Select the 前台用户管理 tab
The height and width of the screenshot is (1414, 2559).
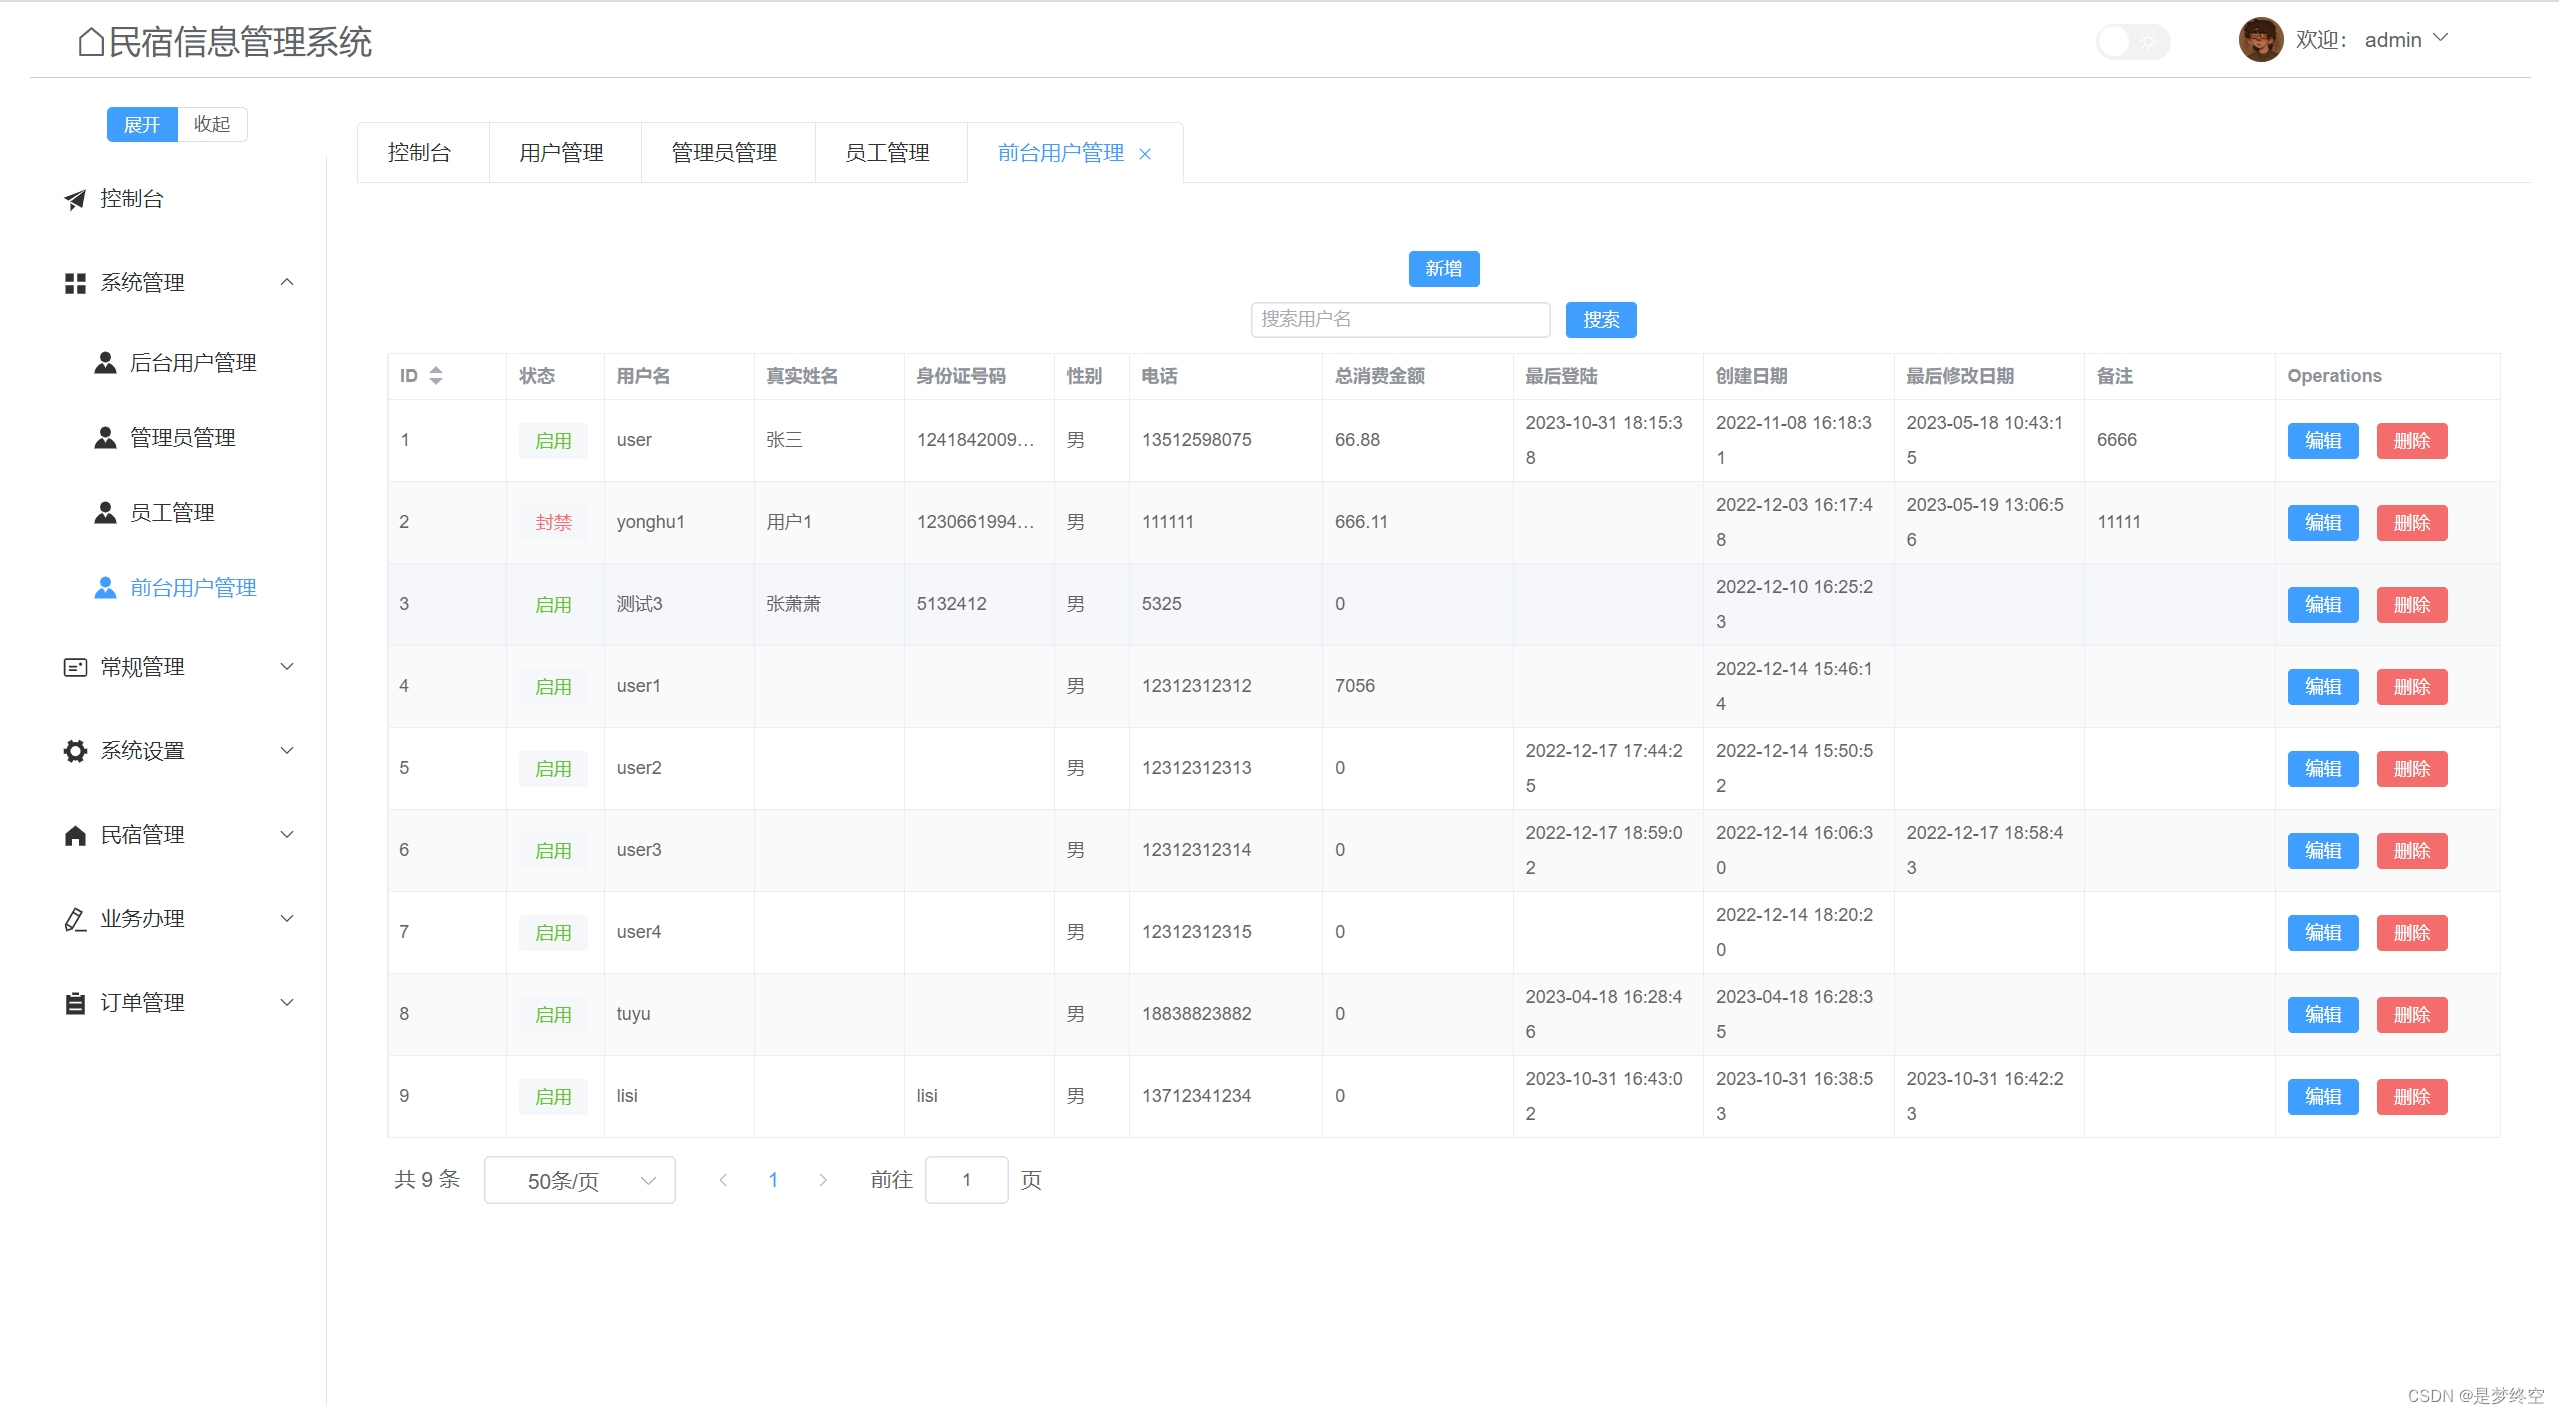point(1061,153)
